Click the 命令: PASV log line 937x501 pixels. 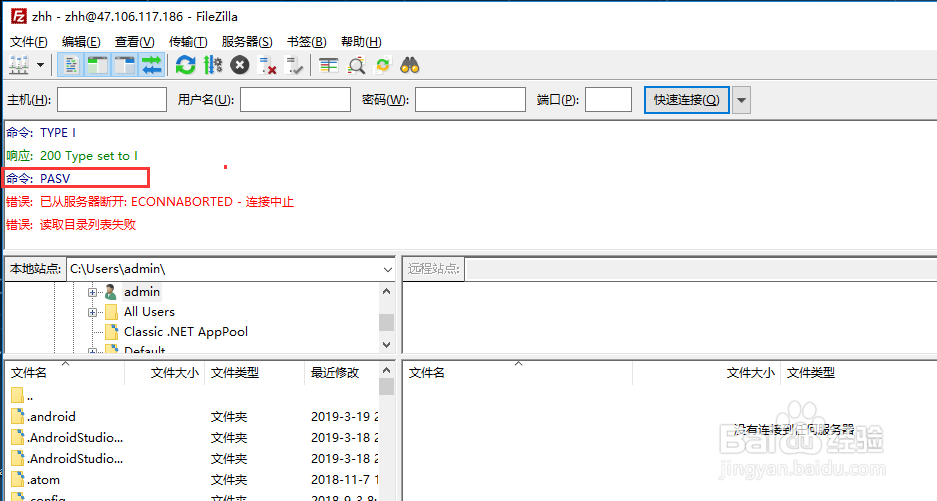pyautogui.click(x=38, y=178)
